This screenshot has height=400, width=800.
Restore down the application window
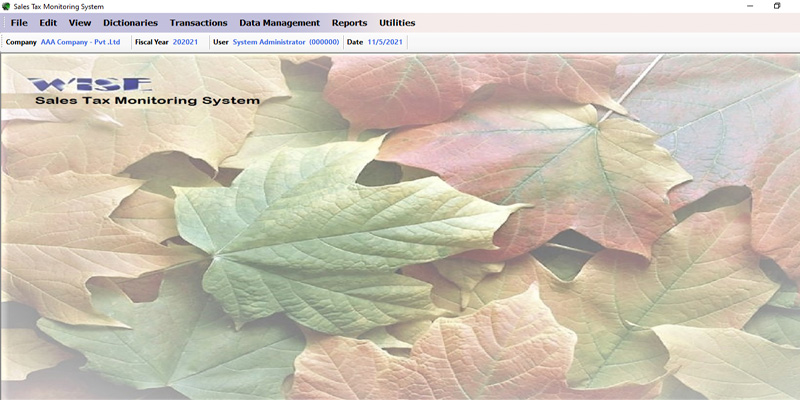[x=777, y=6]
